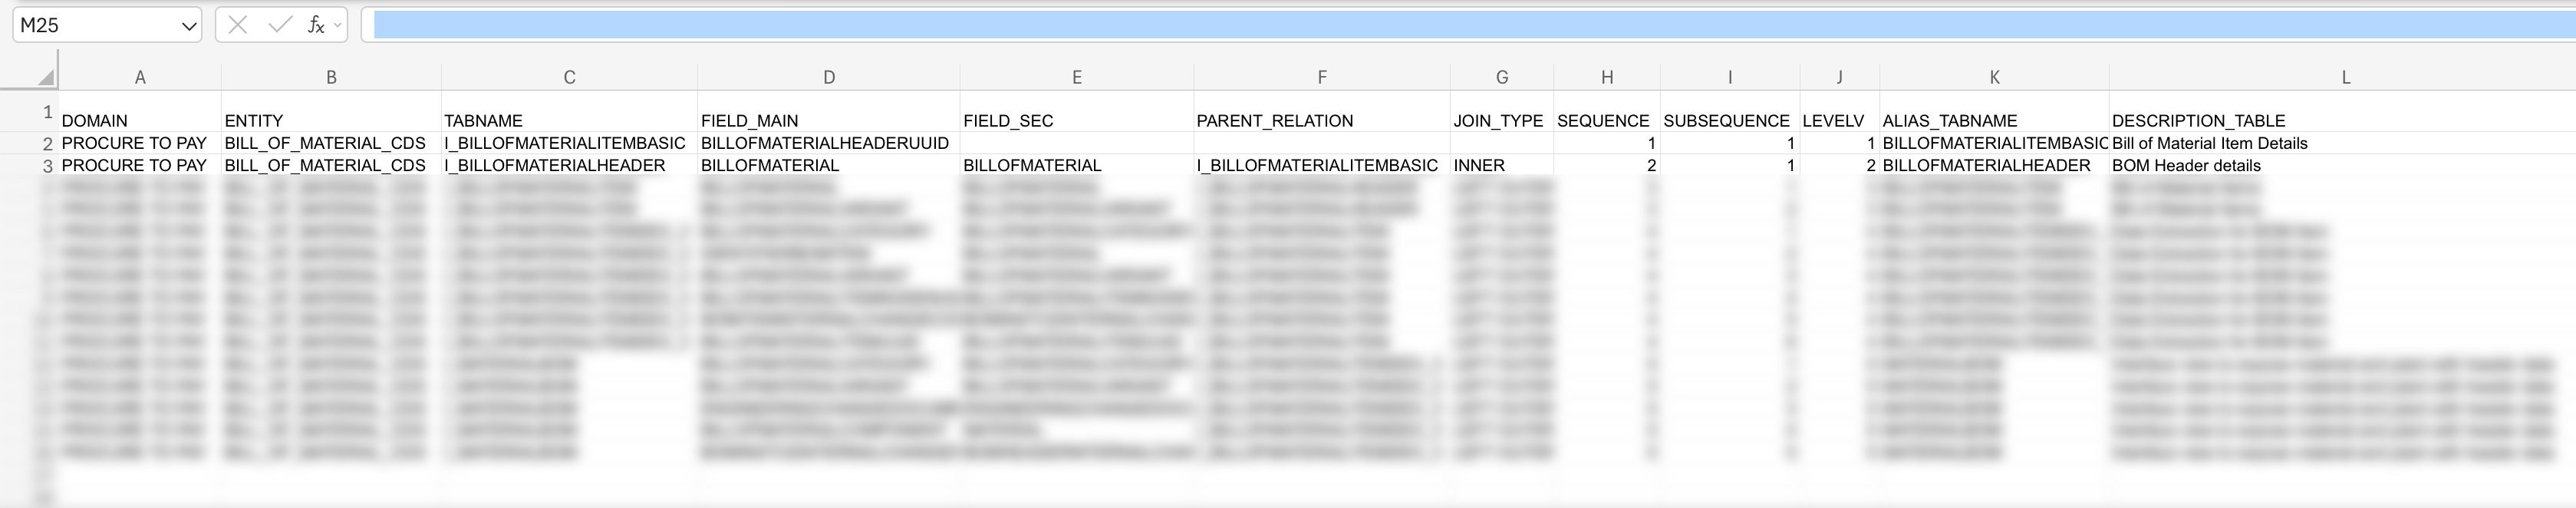Select row 3 by its row number
2576x508 pixels.
point(47,166)
